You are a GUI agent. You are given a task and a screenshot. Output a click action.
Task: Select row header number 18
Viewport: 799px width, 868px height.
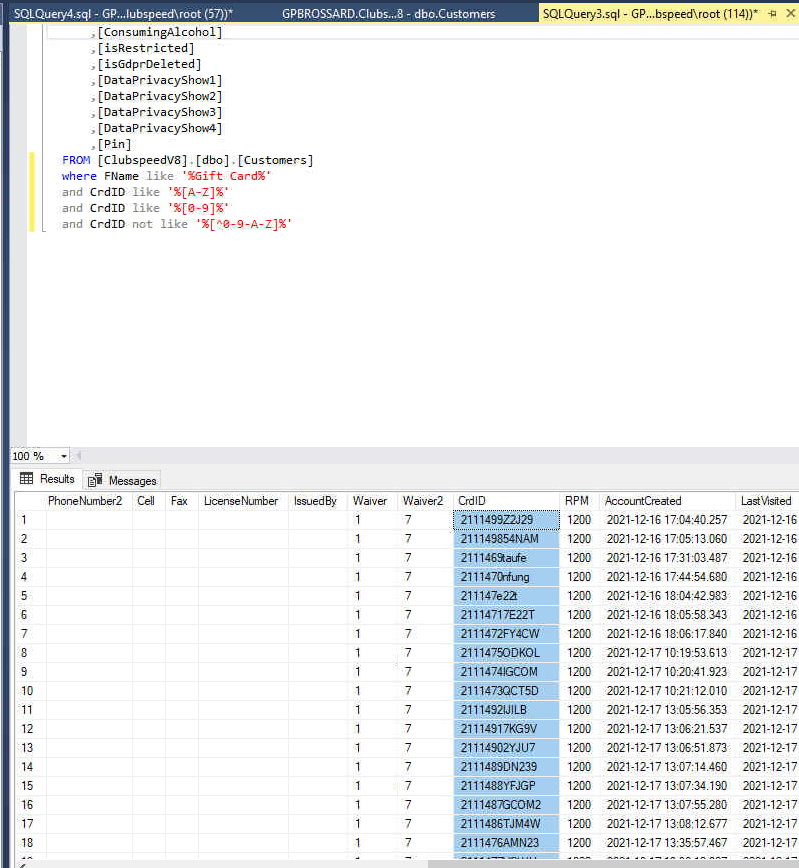[30, 843]
